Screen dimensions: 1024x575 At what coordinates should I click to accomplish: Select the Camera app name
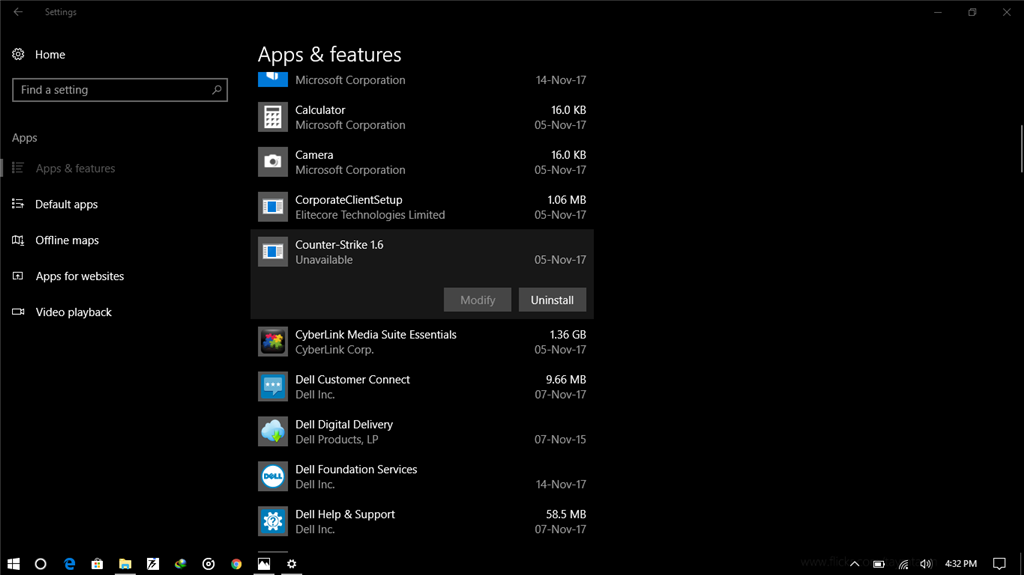click(x=314, y=155)
